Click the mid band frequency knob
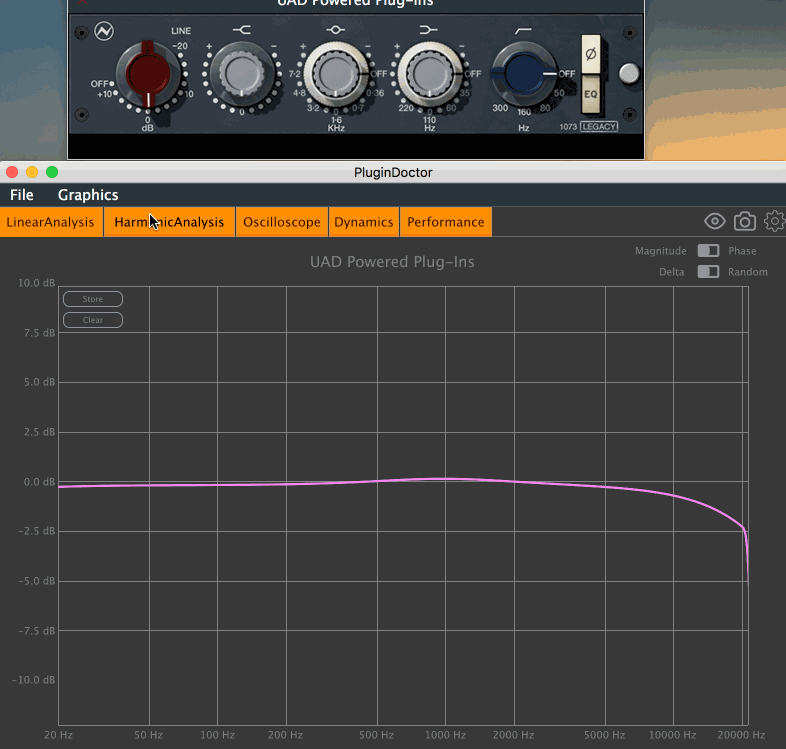The image size is (786, 749). click(x=336, y=74)
